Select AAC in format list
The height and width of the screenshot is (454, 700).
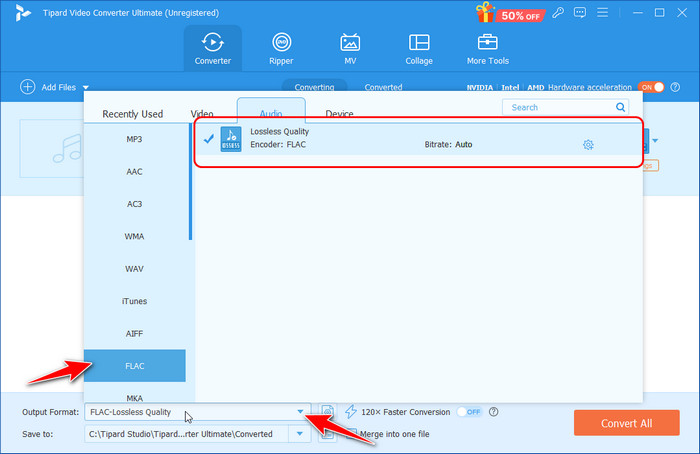click(x=134, y=171)
